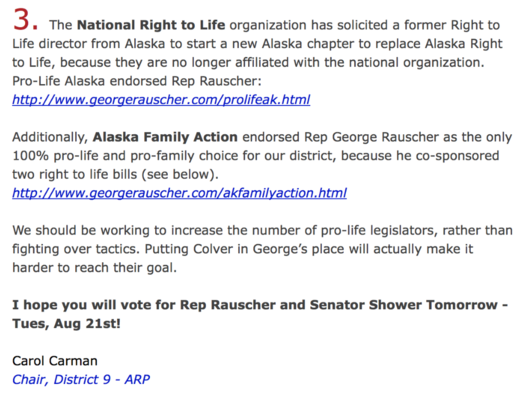
Task: Click the word 'Additionally,' at paragraph start
Action: click(50, 137)
